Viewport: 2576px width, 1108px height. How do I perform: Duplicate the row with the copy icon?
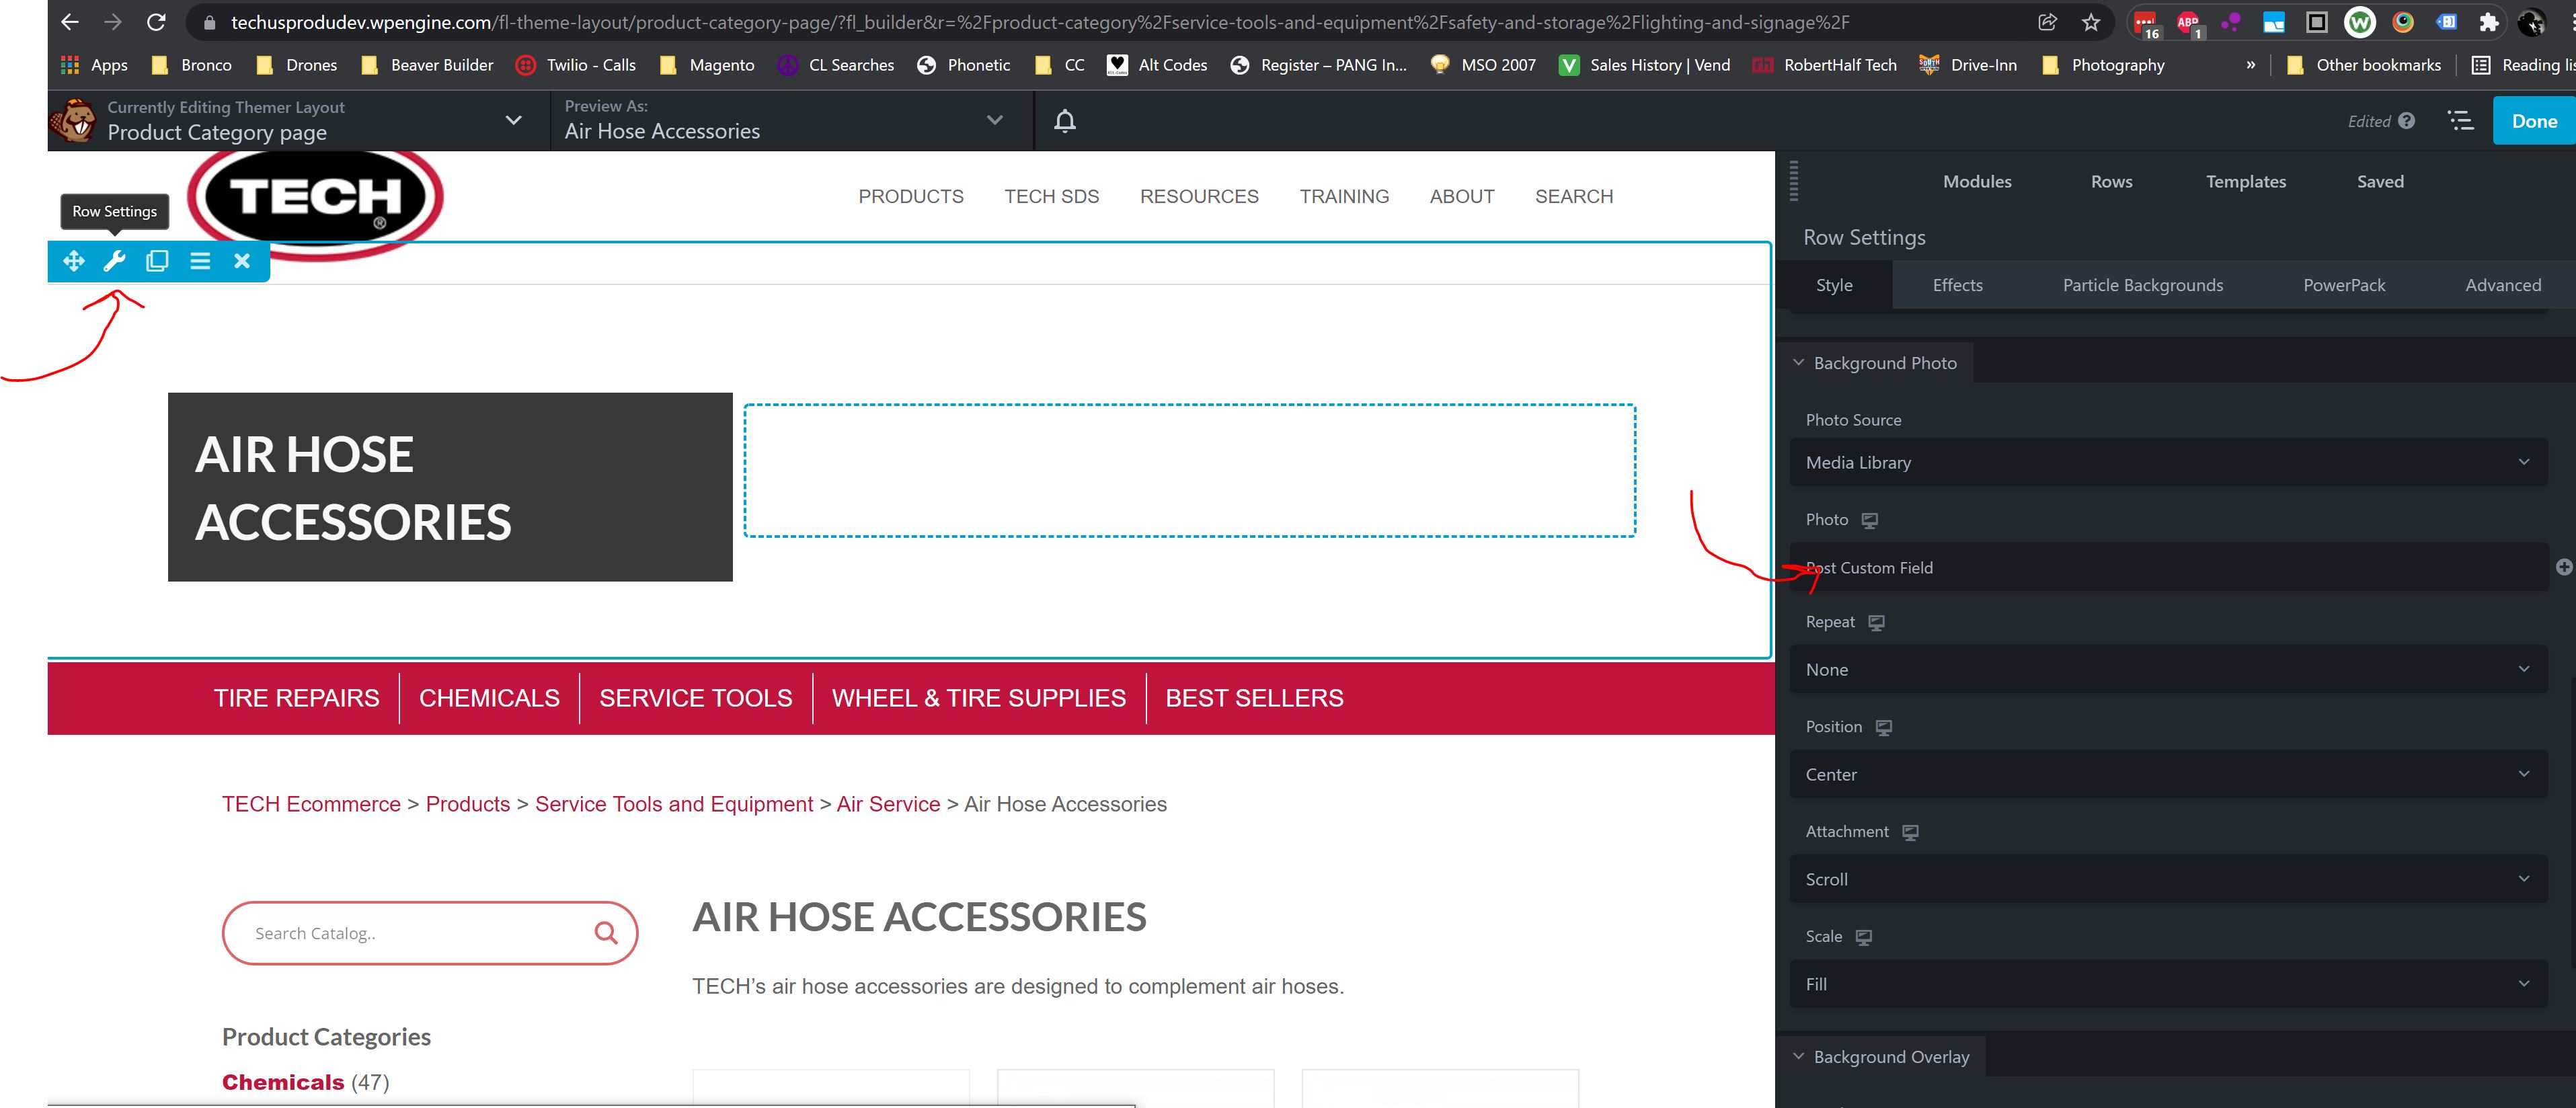pos(157,261)
